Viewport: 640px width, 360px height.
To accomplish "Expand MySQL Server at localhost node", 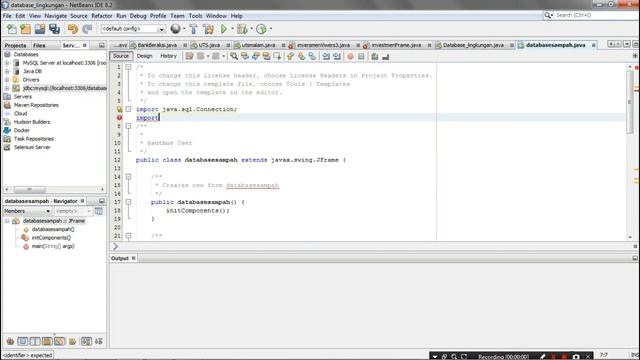I will tap(7, 63).
